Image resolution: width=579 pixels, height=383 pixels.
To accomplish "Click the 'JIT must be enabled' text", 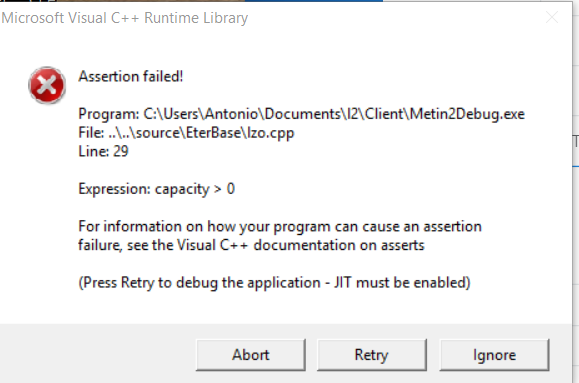I will 402,283.
